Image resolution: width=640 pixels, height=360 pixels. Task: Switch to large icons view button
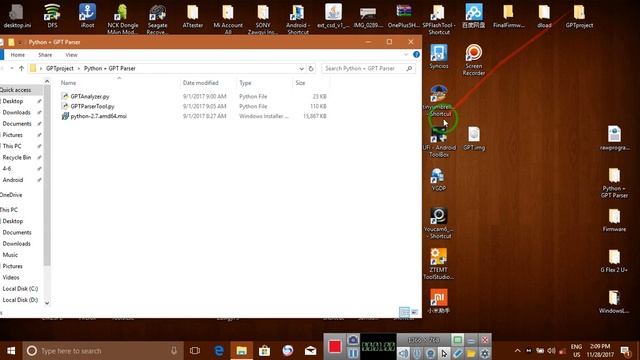tap(414, 312)
